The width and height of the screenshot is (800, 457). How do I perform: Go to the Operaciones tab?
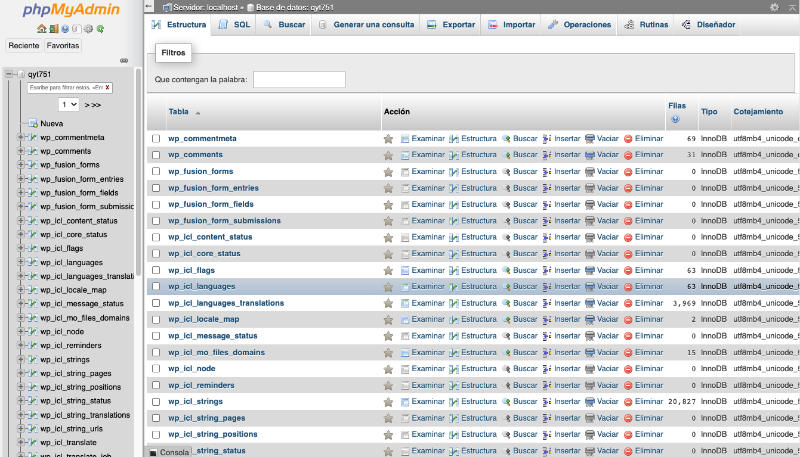(x=580, y=24)
